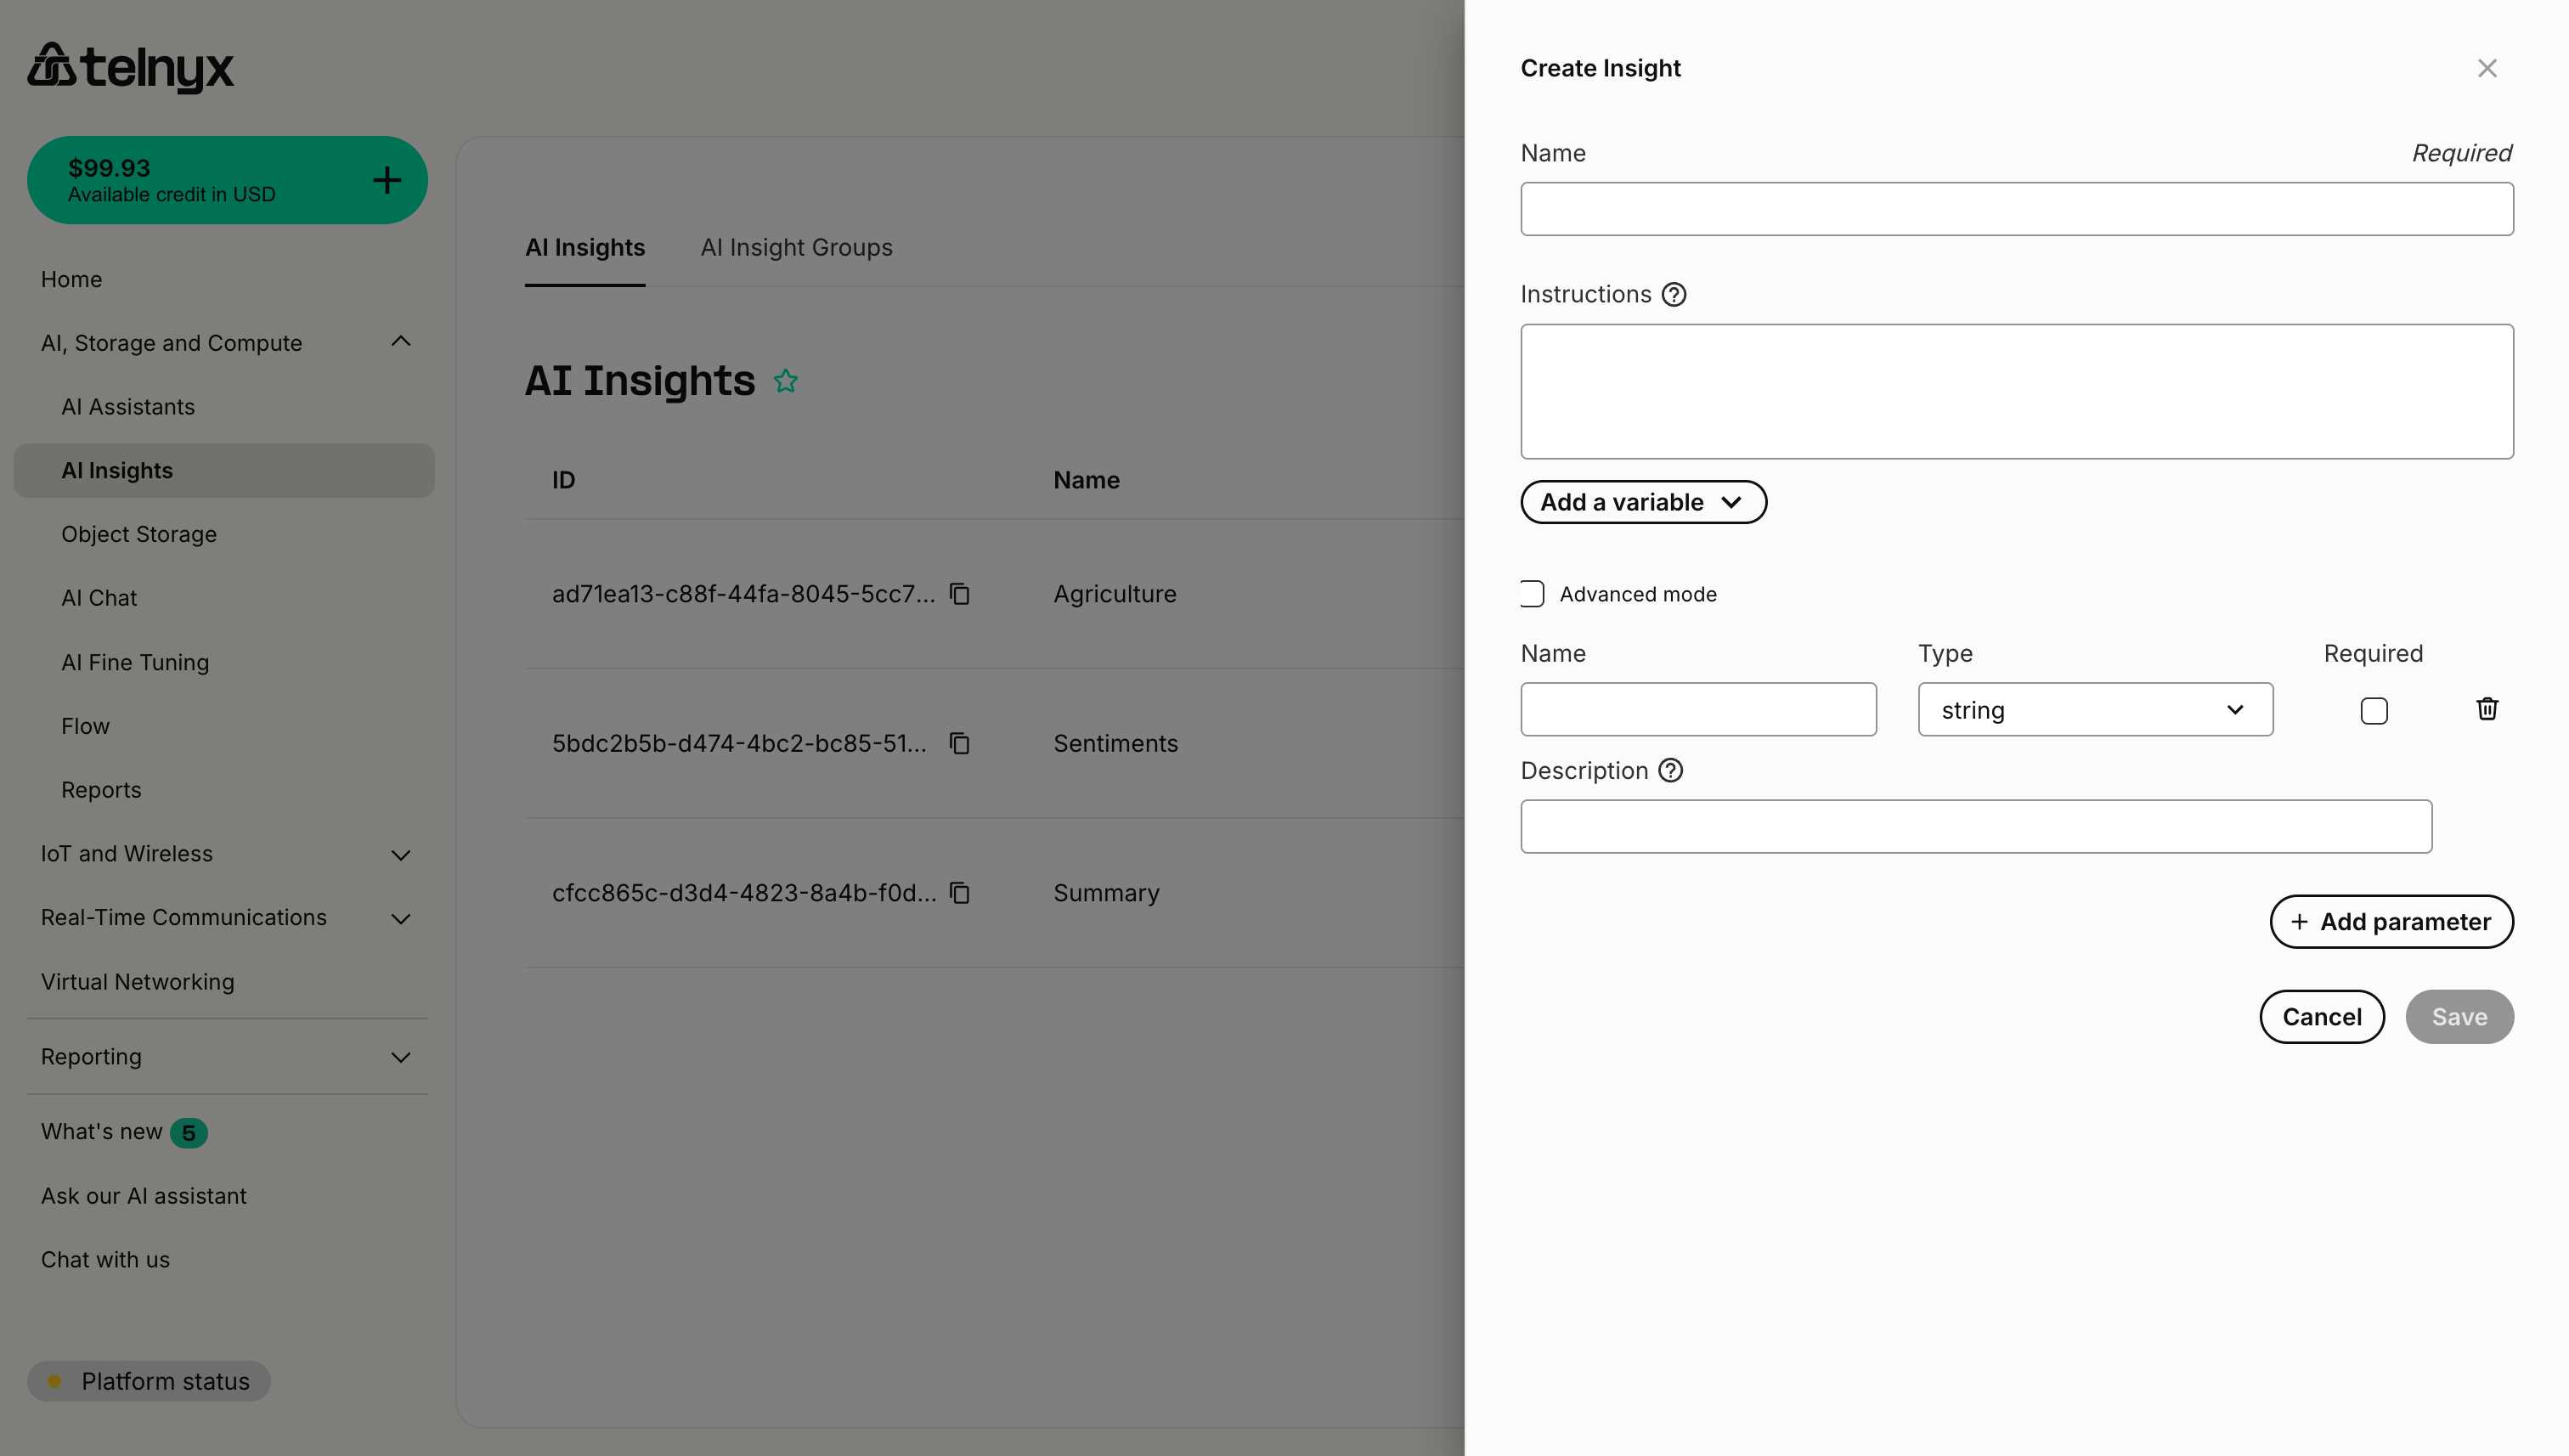The width and height of the screenshot is (2569, 1456).
Task: Open the parameter Type dropdown
Action: coord(2095,709)
